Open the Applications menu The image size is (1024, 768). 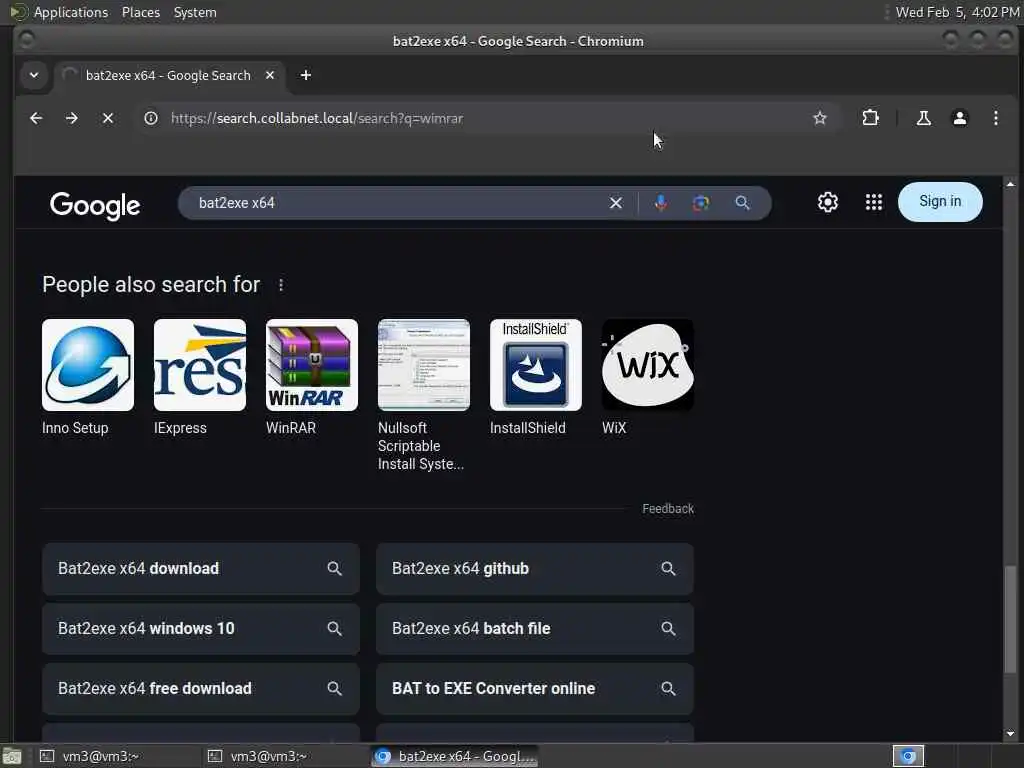pos(60,12)
